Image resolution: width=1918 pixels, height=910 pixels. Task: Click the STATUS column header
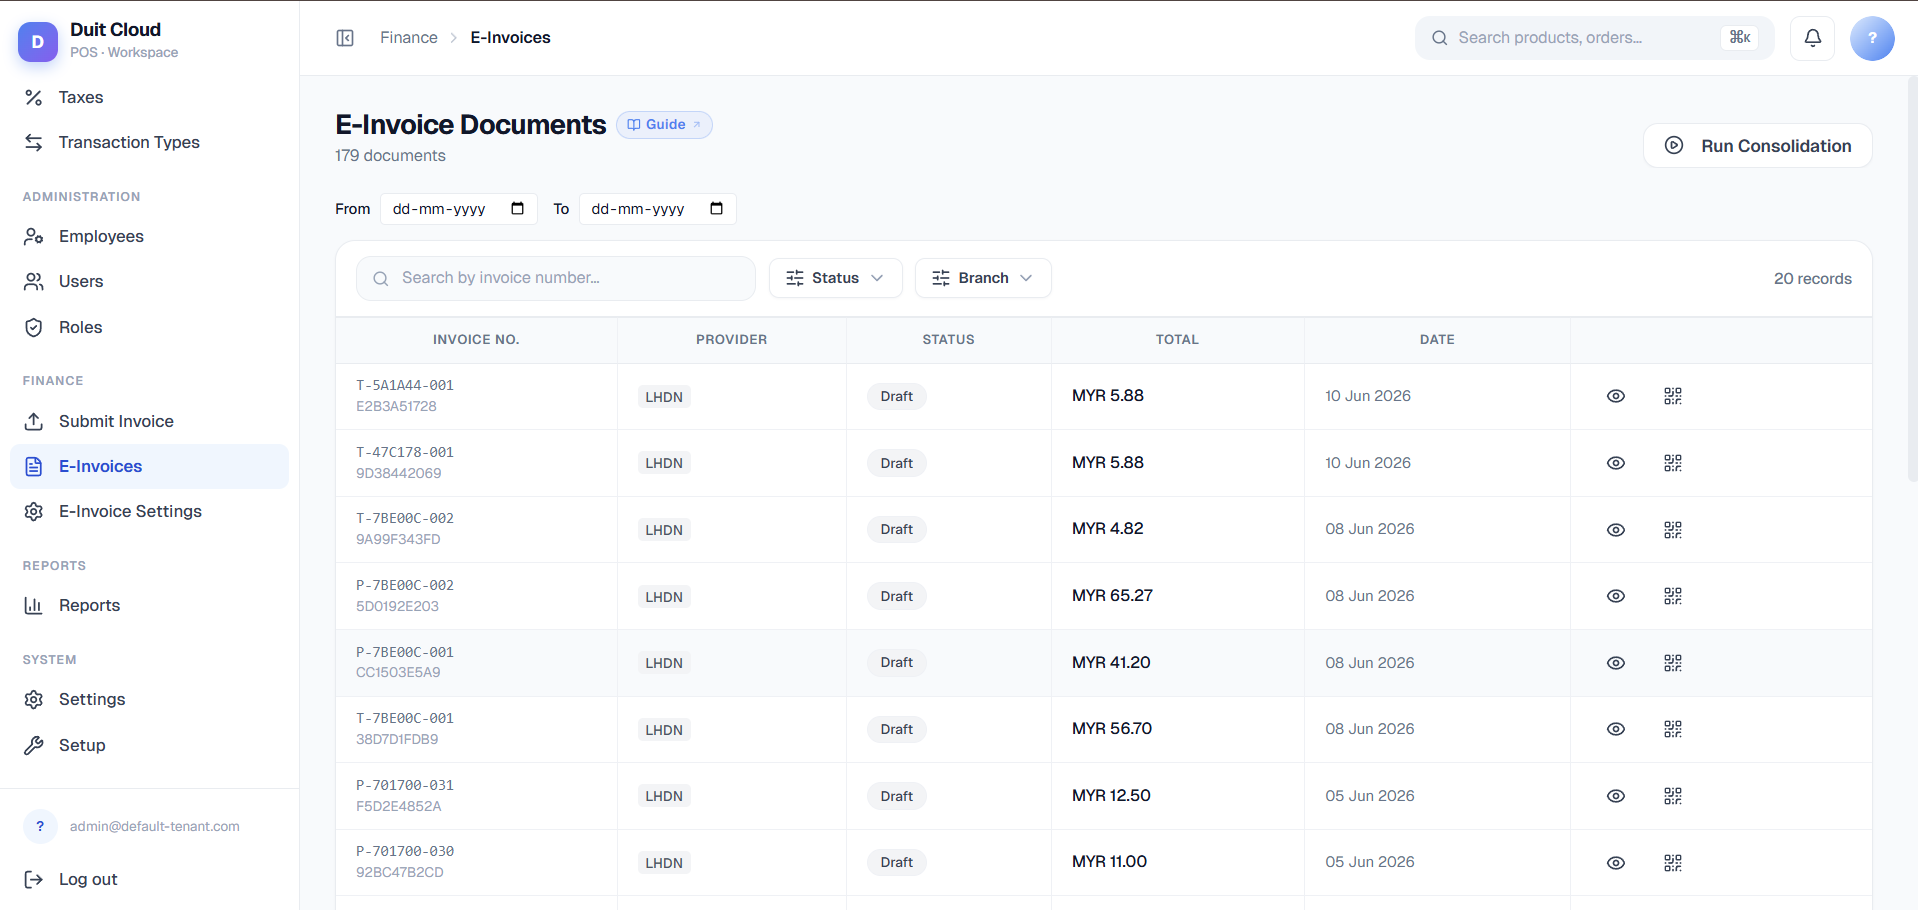[x=948, y=340]
